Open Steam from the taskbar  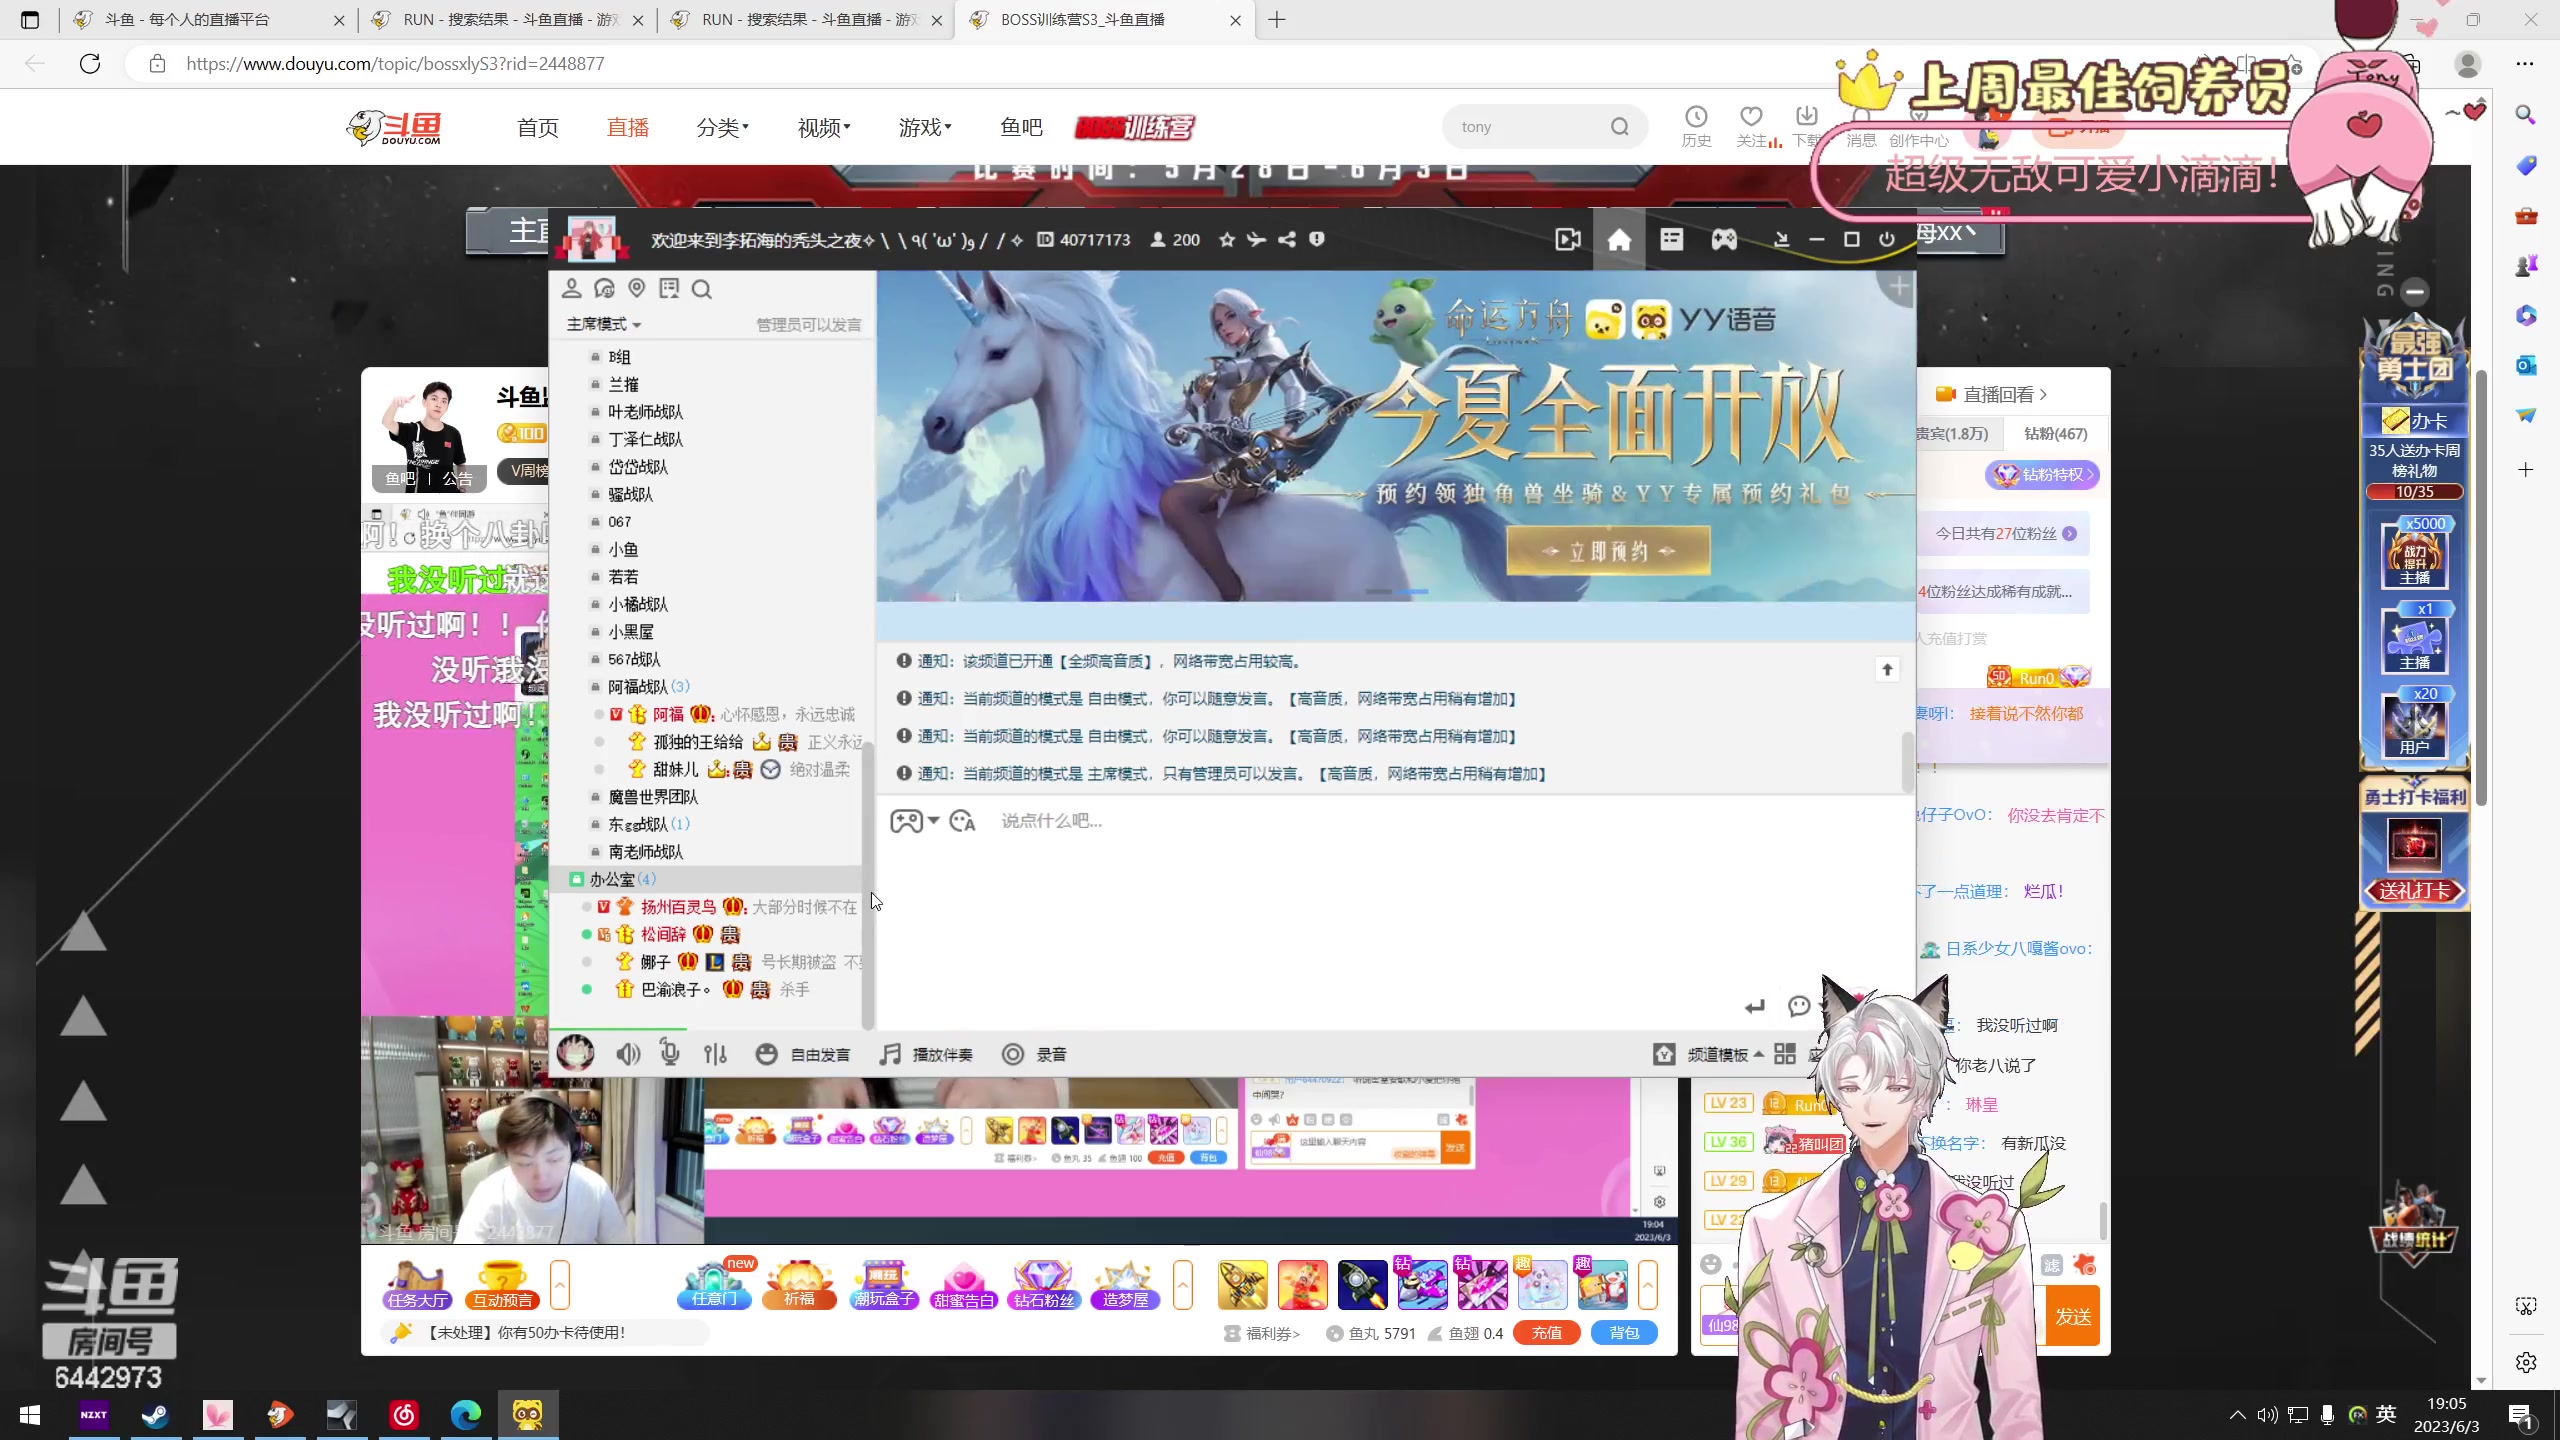click(155, 1415)
